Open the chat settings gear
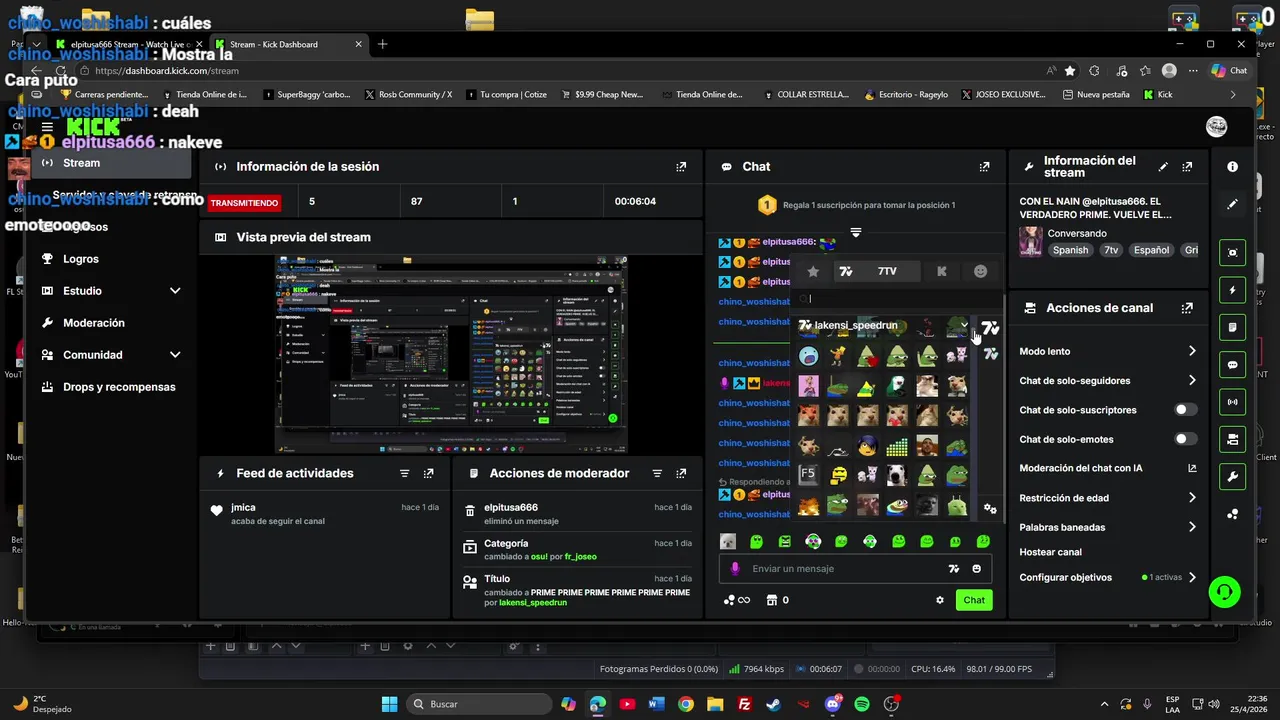 tap(940, 600)
